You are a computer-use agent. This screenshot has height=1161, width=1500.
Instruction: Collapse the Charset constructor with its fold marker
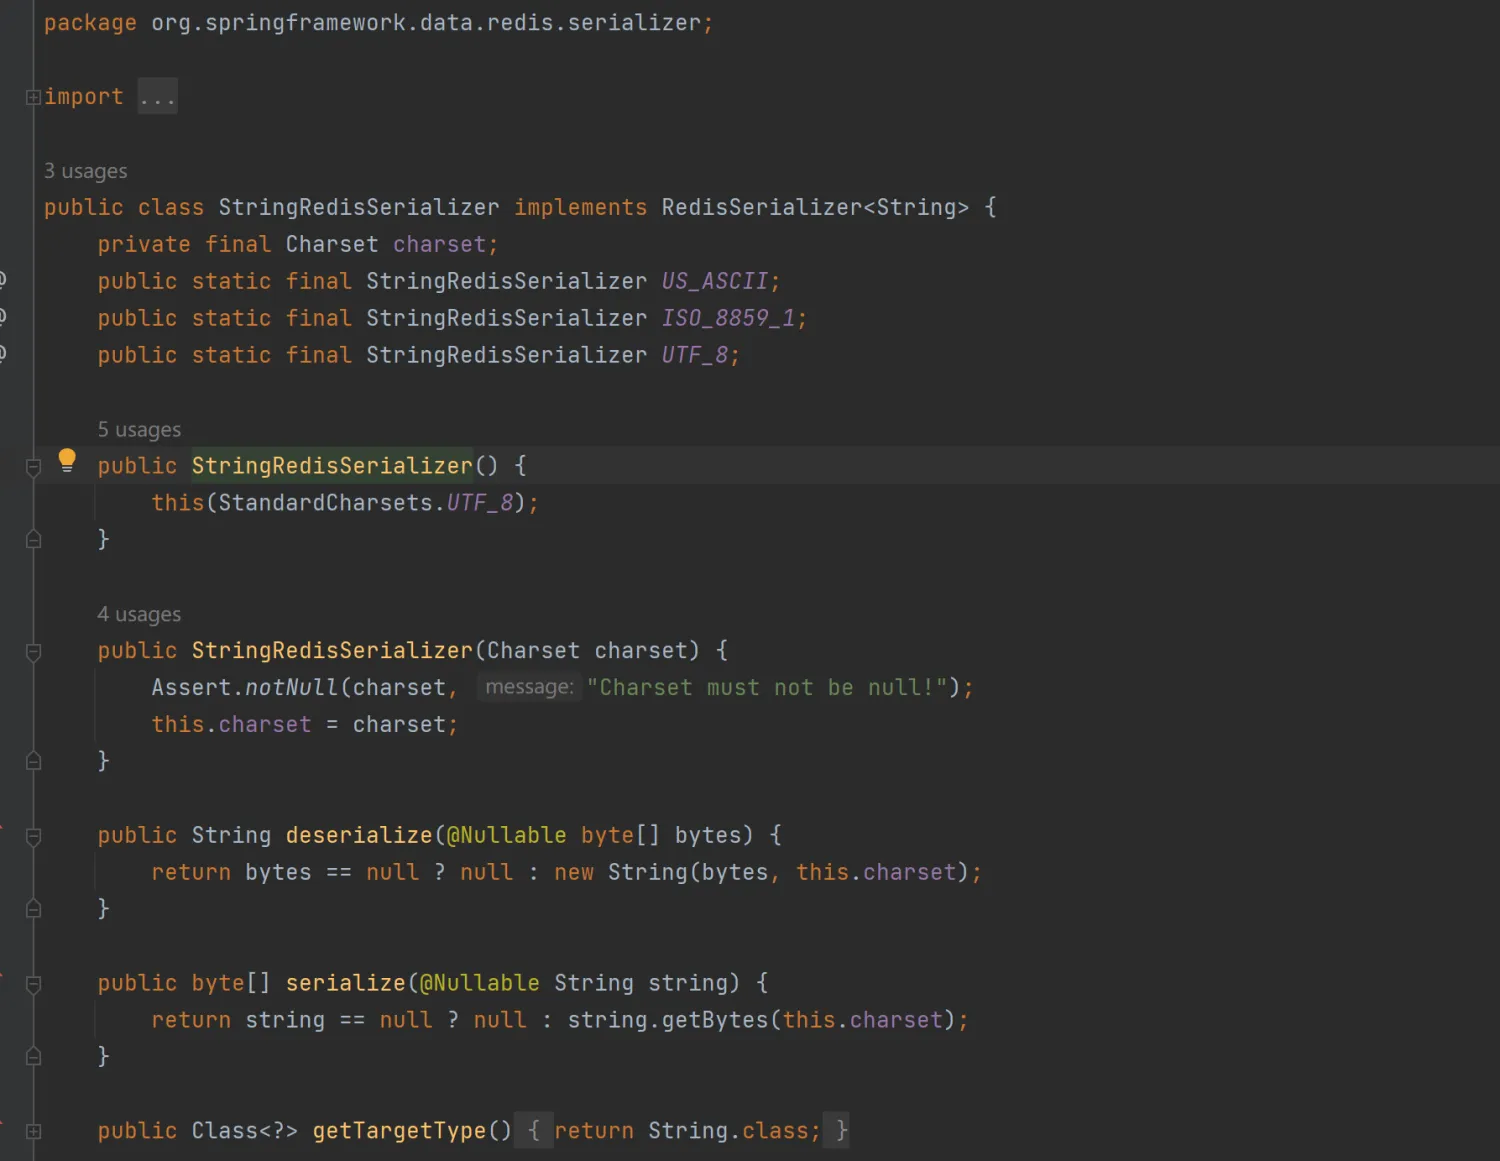tap(33, 650)
